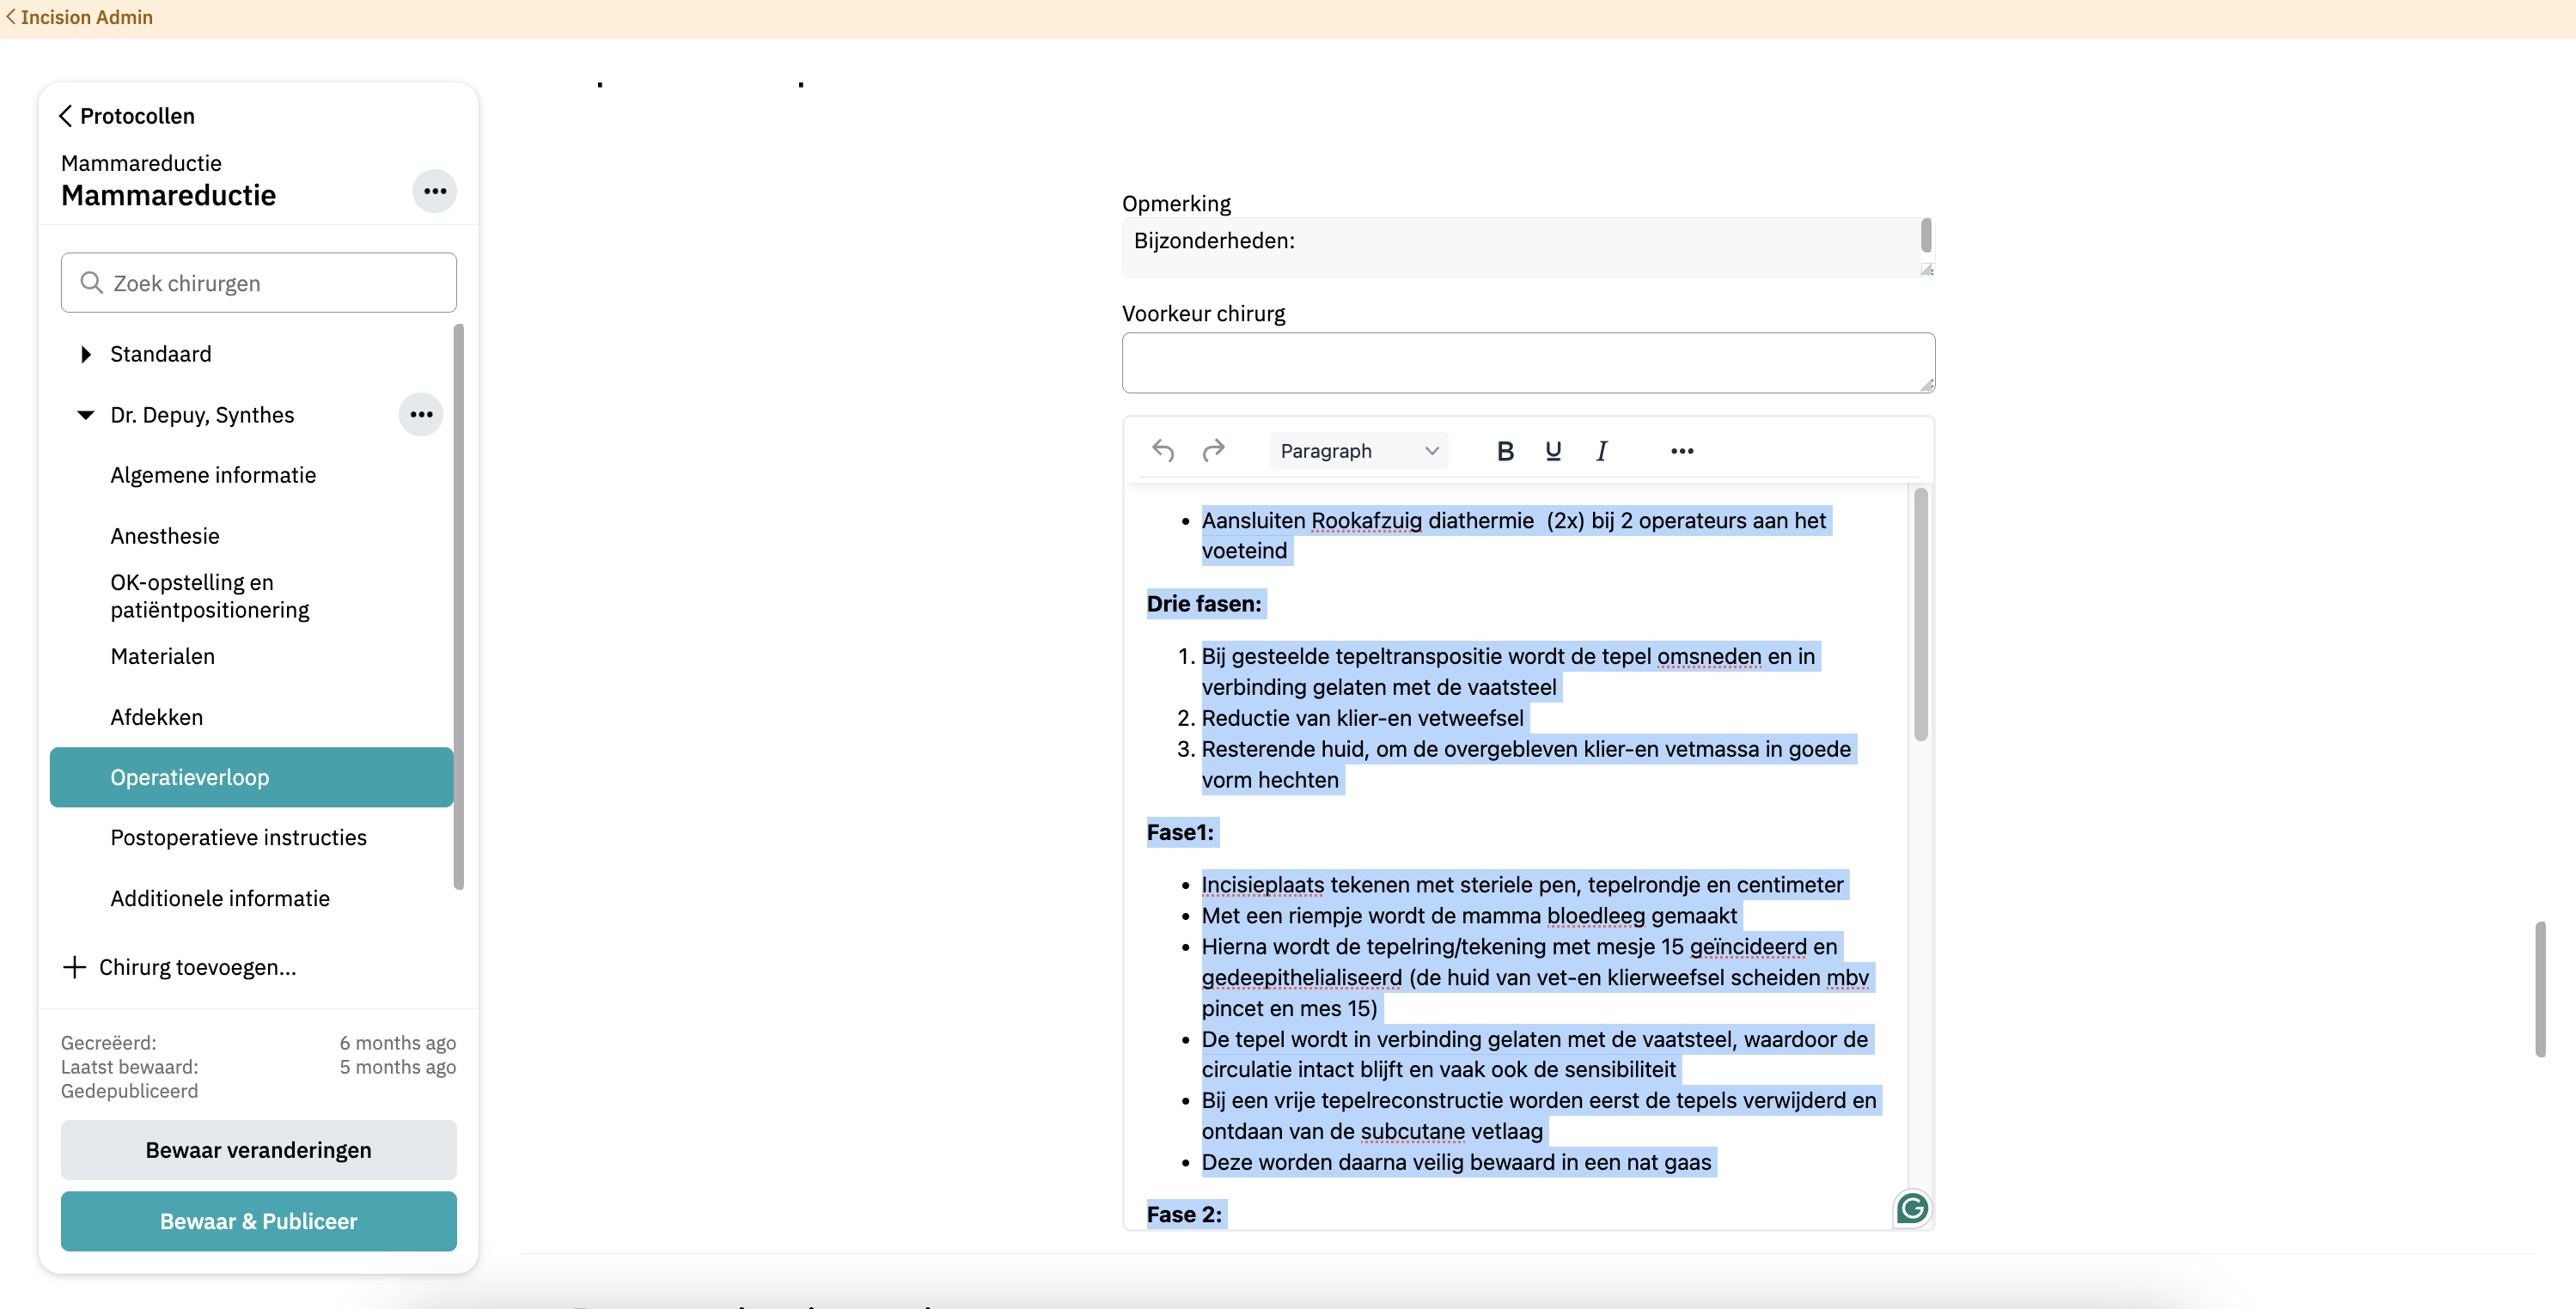Open the Materialen section
Screen dimensions: 2576x1309
coord(162,656)
